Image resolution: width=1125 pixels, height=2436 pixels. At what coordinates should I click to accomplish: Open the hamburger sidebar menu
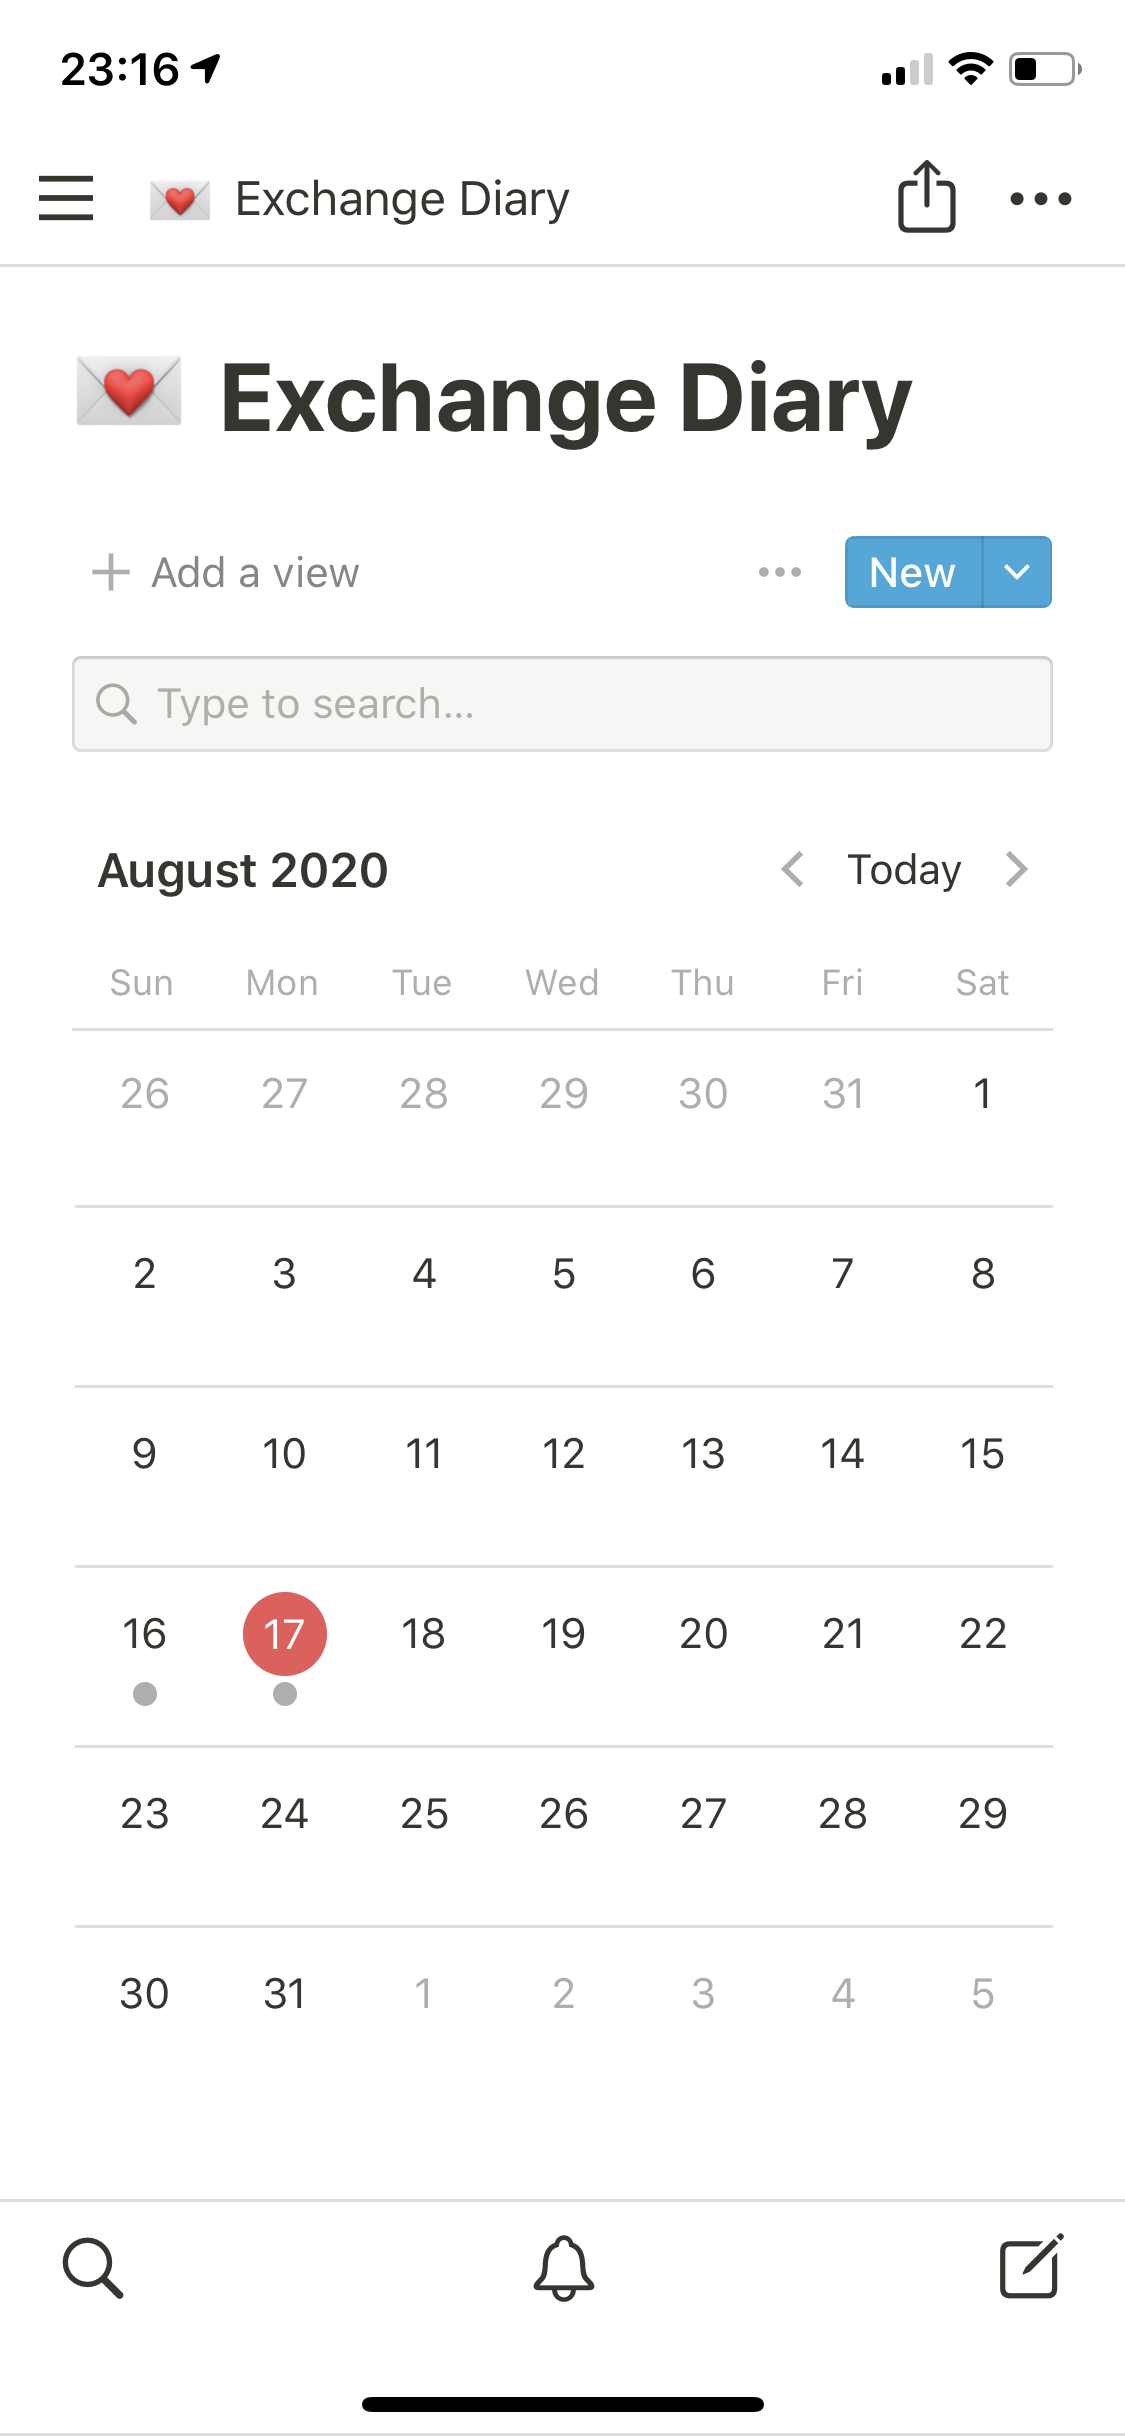(x=66, y=198)
